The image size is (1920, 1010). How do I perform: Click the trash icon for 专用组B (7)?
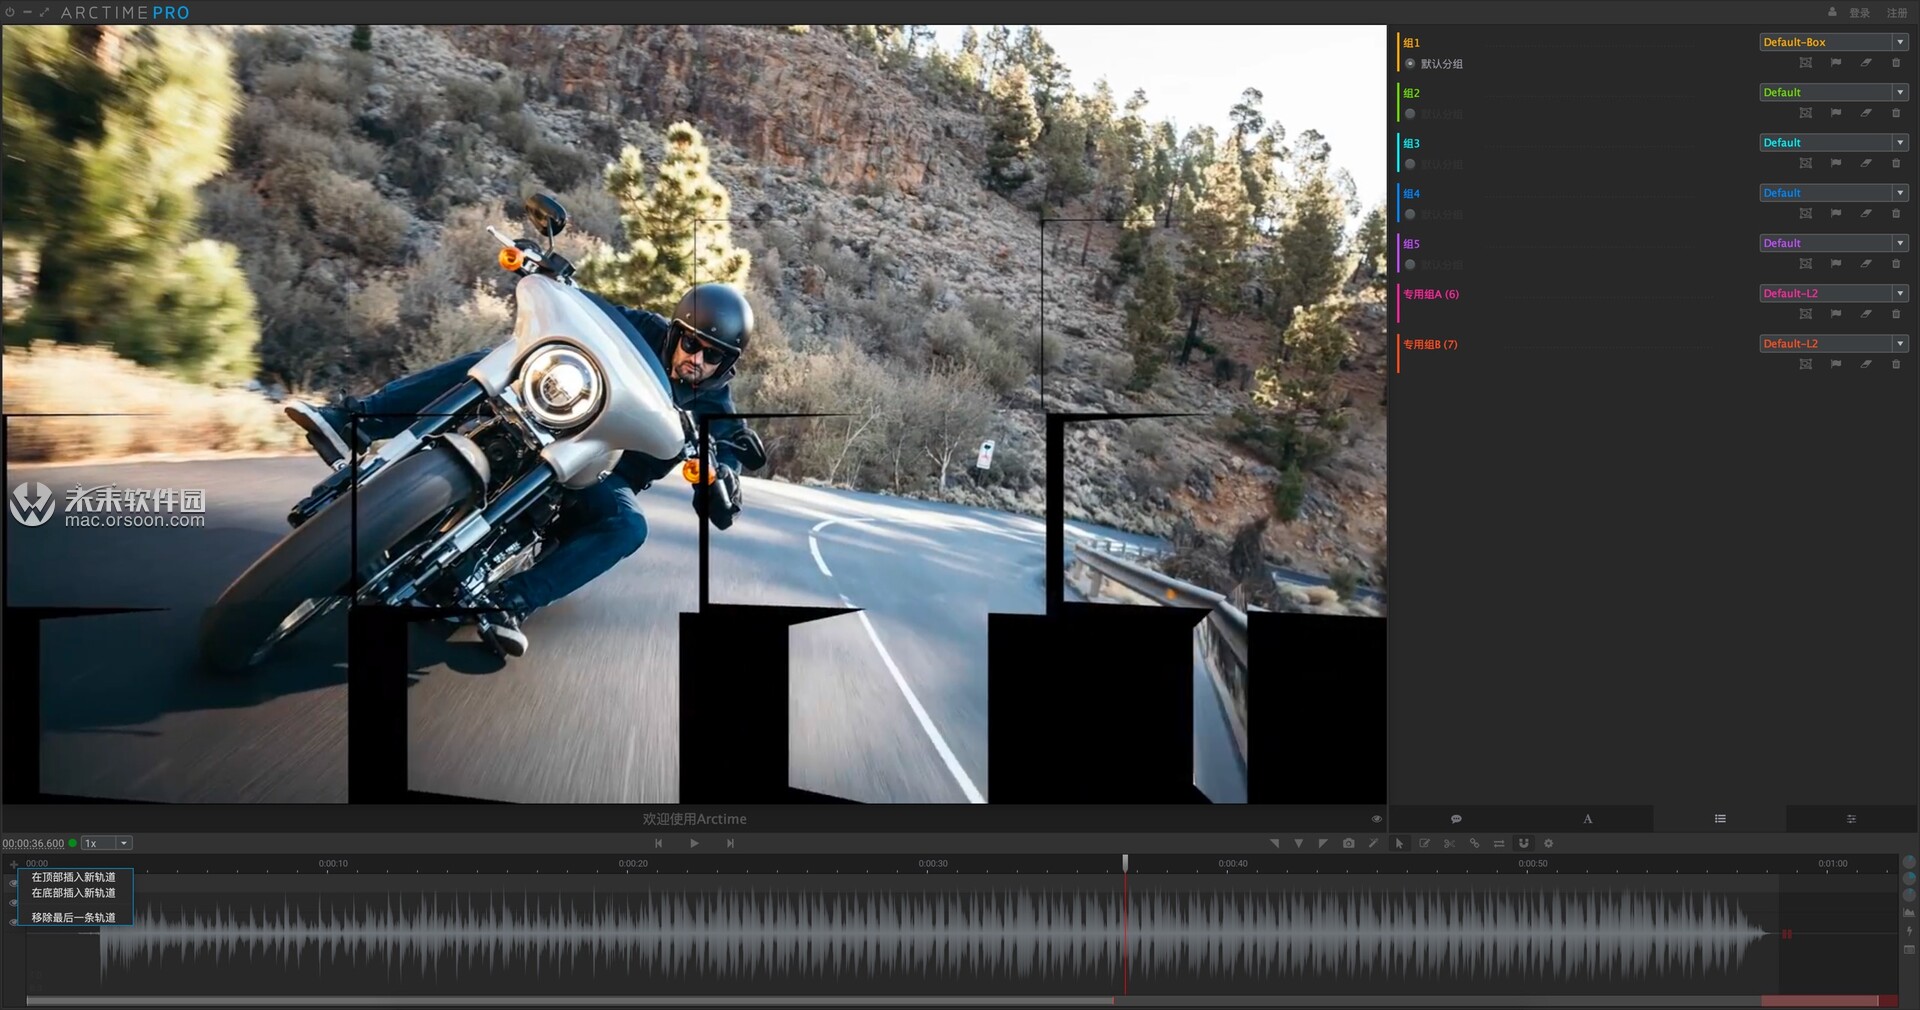[x=1896, y=364]
